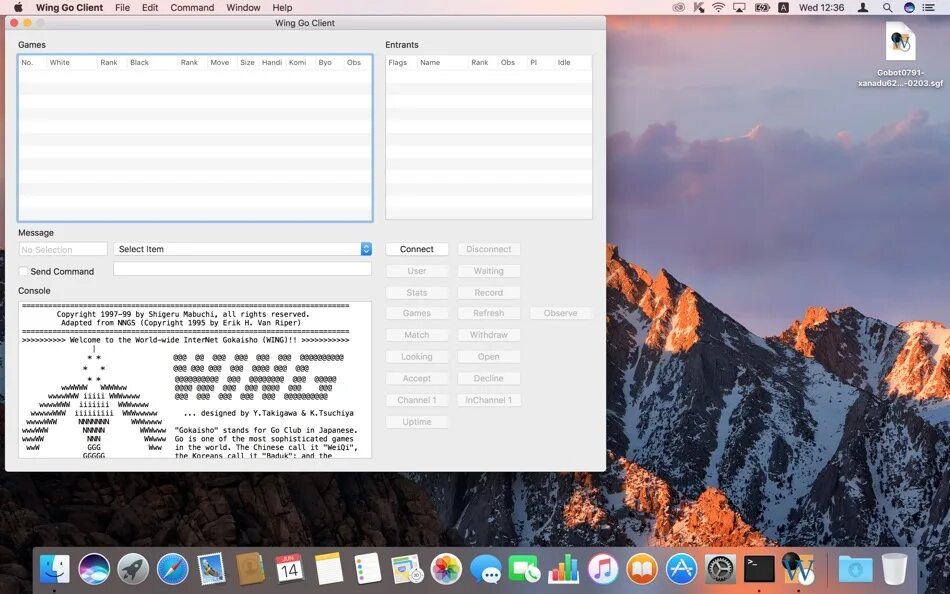
Task: Open the Edit menu
Action: 150,8
